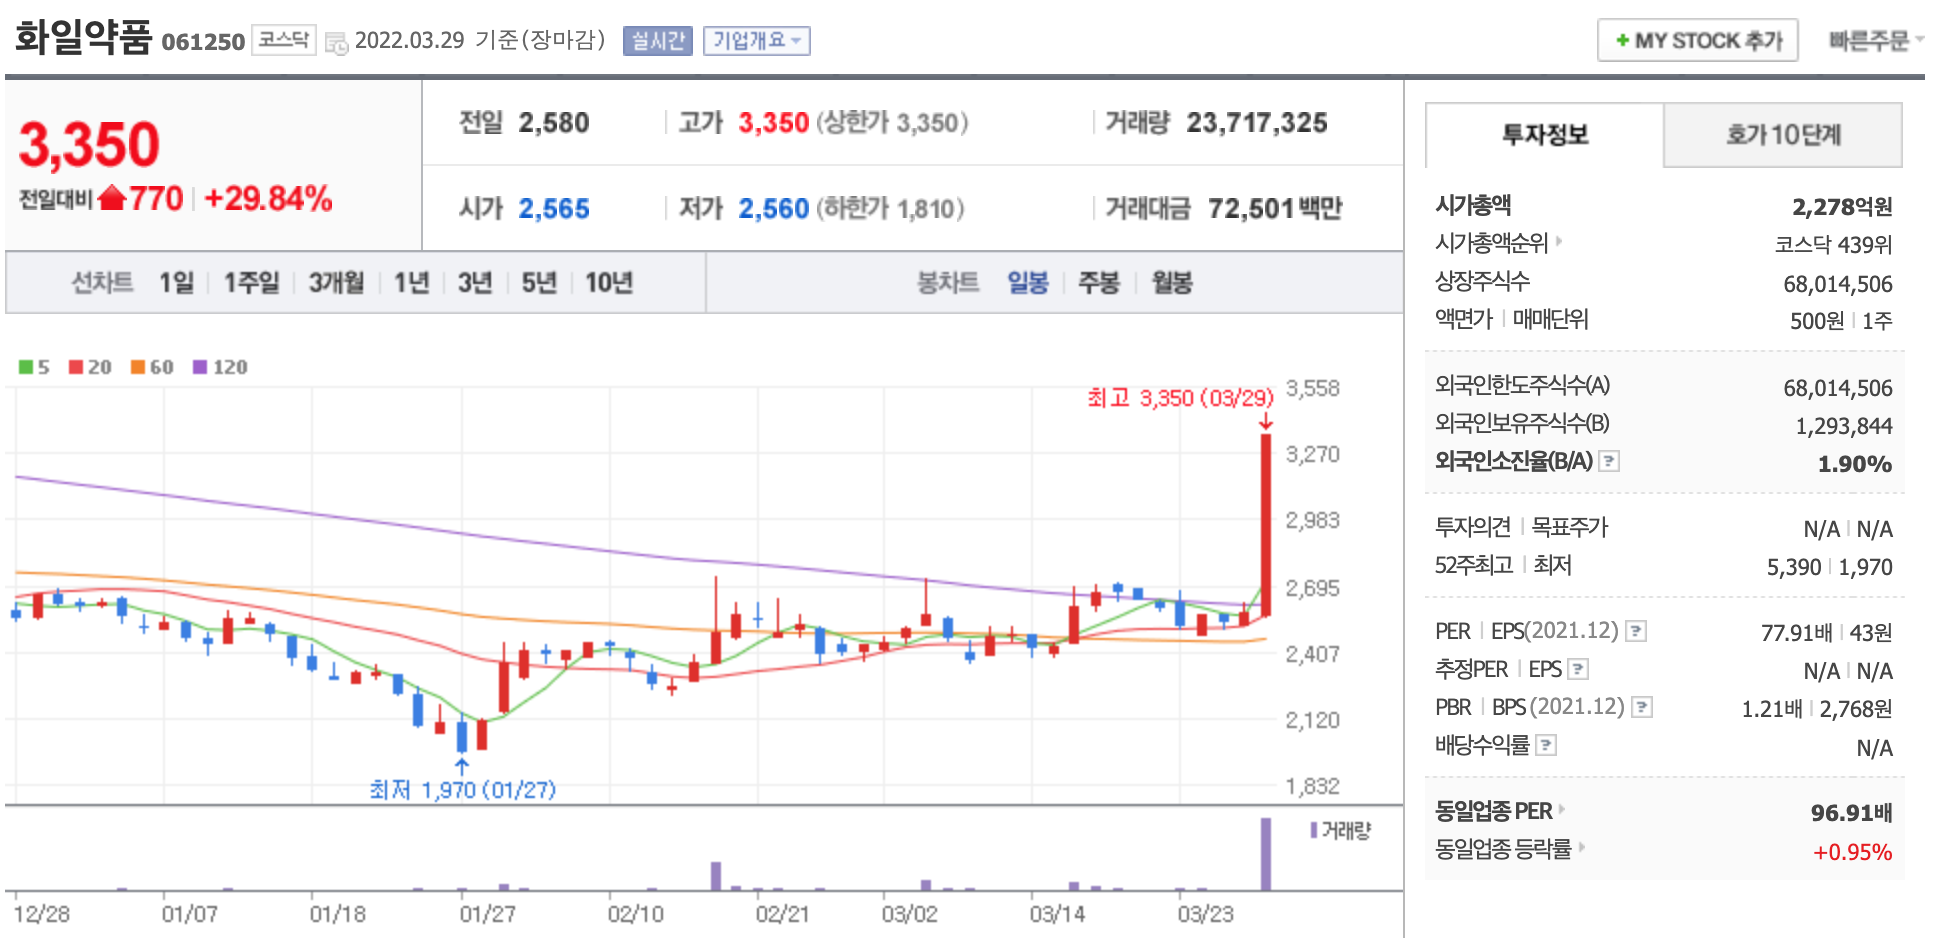
Task: Click the PER value 77.91배
Action: [x=1797, y=633]
